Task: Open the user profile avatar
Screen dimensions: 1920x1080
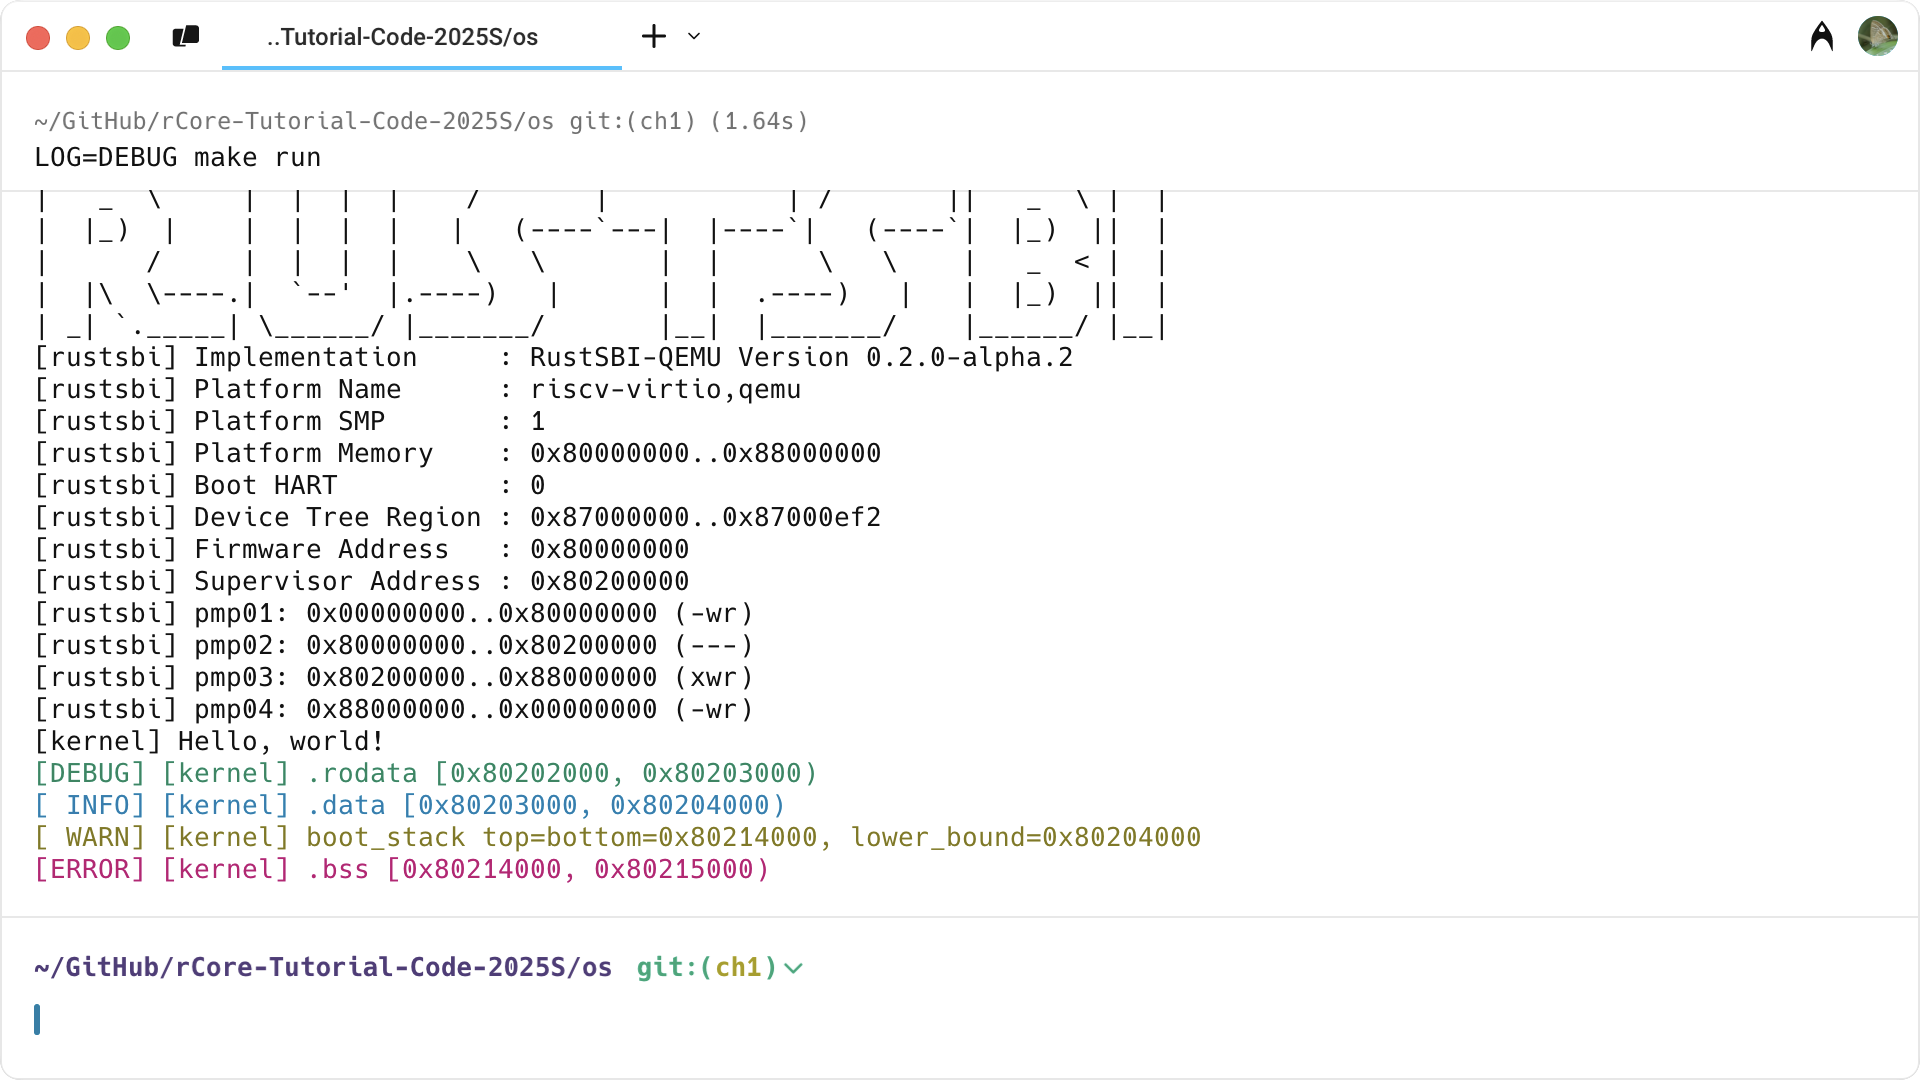Action: pyautogui.click(x=1878, y=37)
